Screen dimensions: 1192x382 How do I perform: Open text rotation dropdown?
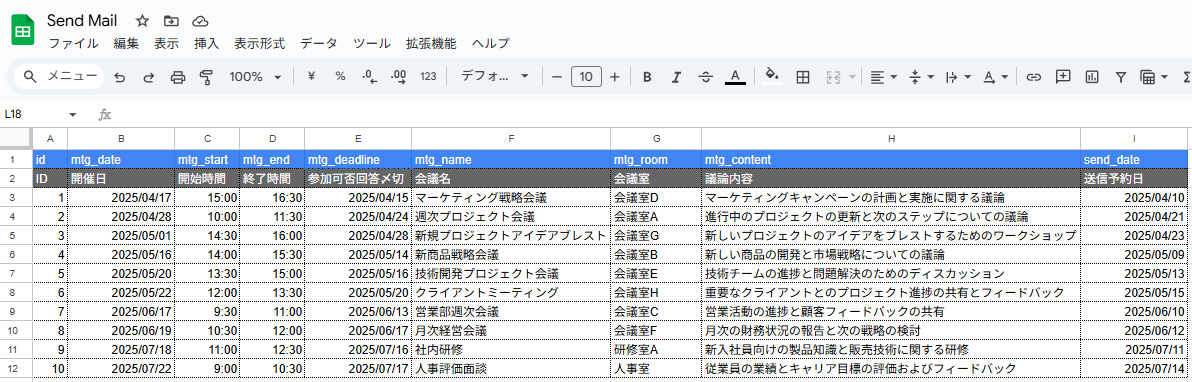coord(995,77)
